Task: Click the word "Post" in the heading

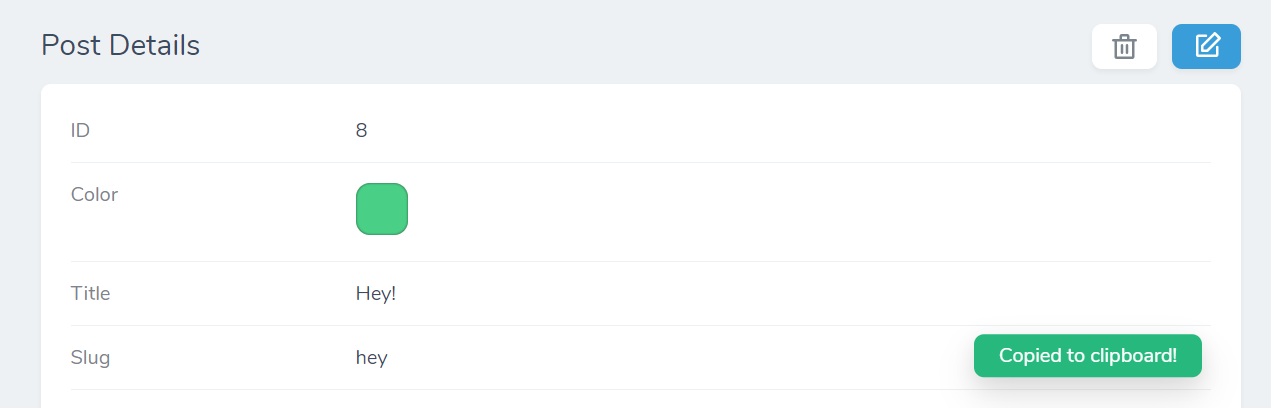Action: (x=68, y=45)
